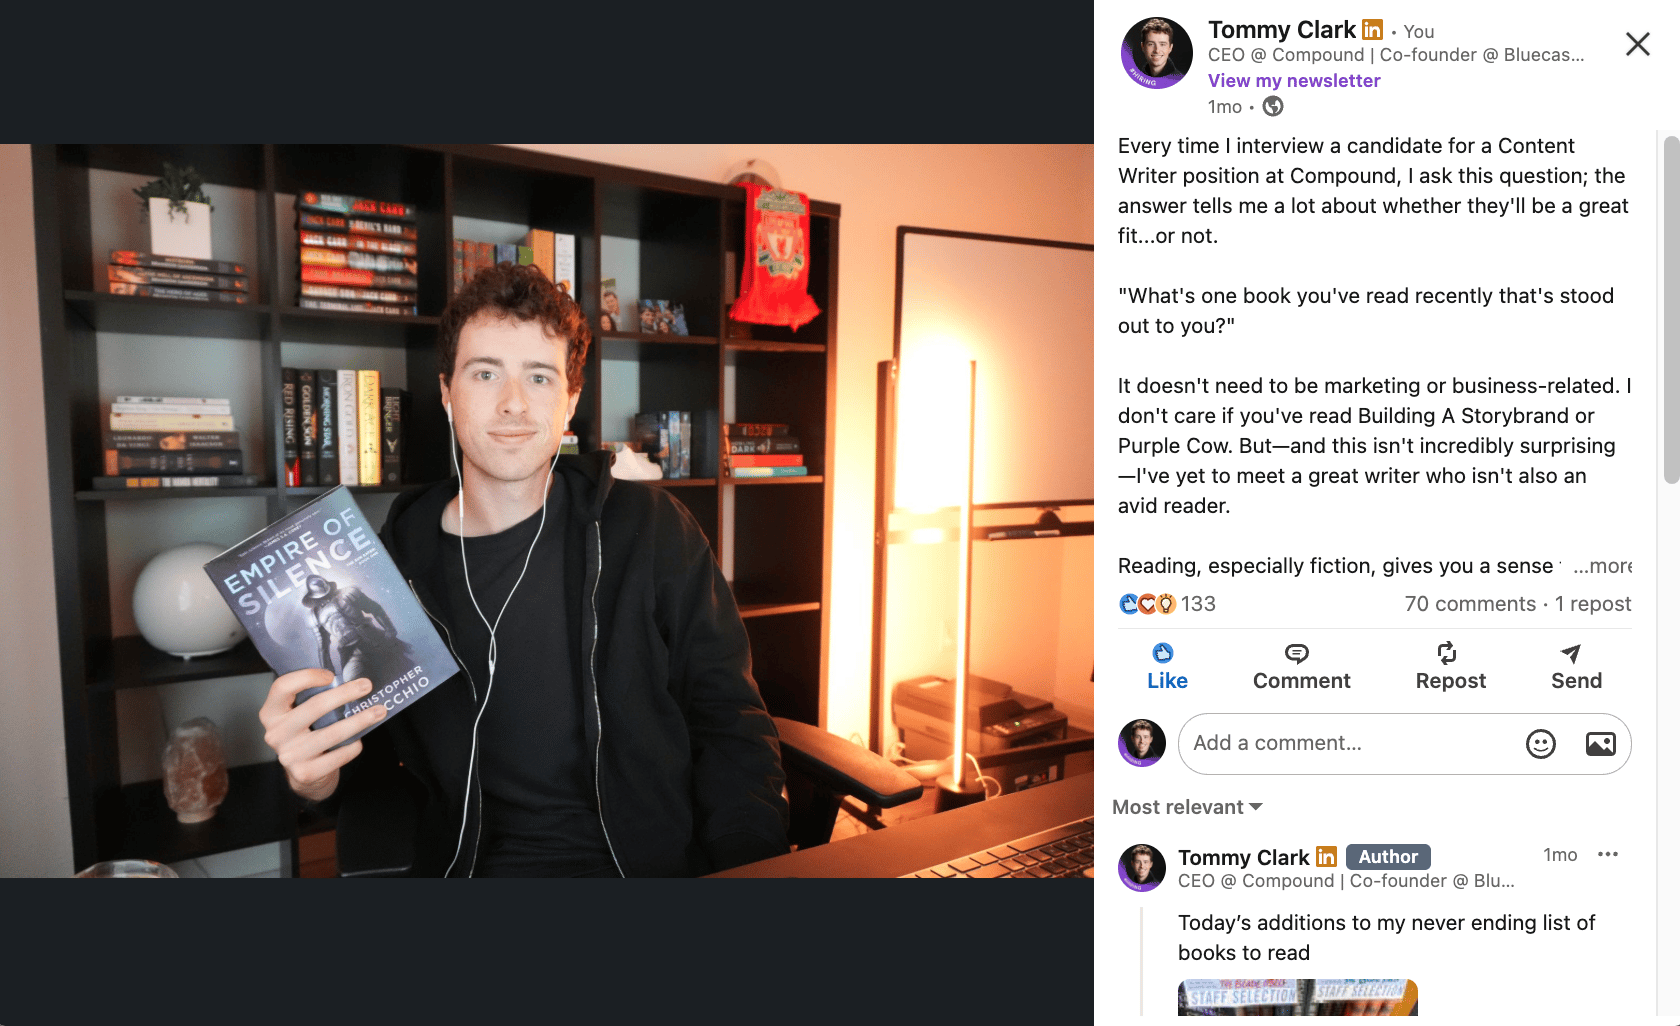The image size is (1680, 1026).
Task: Click in the Add a comment field
Action: pyautogui.click(x=1350, y=744)
